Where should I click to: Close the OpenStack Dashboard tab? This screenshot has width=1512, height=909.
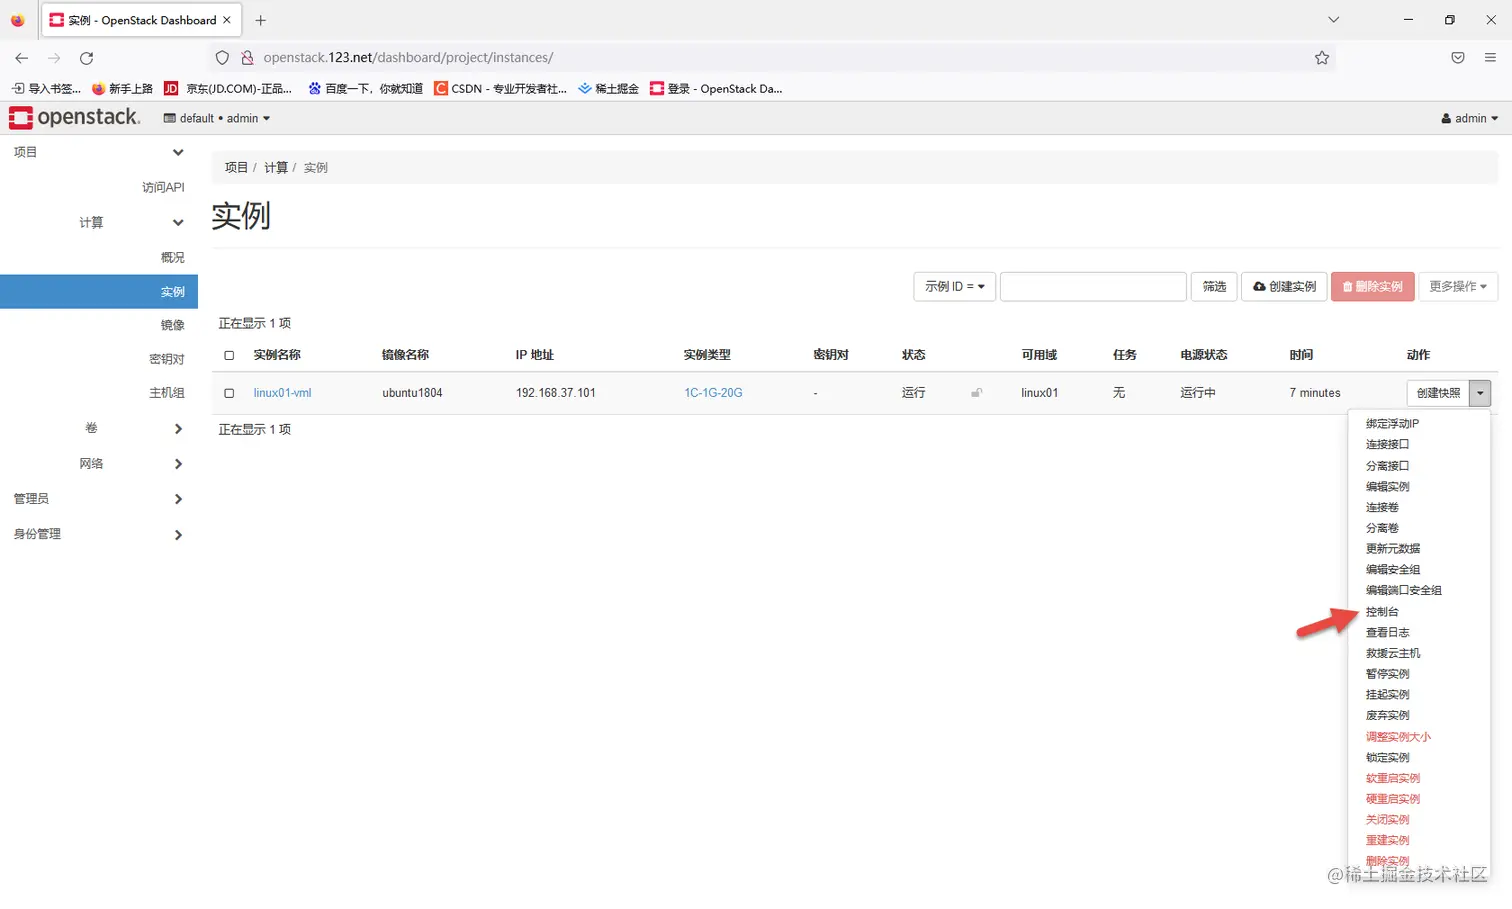click(227, 20)
